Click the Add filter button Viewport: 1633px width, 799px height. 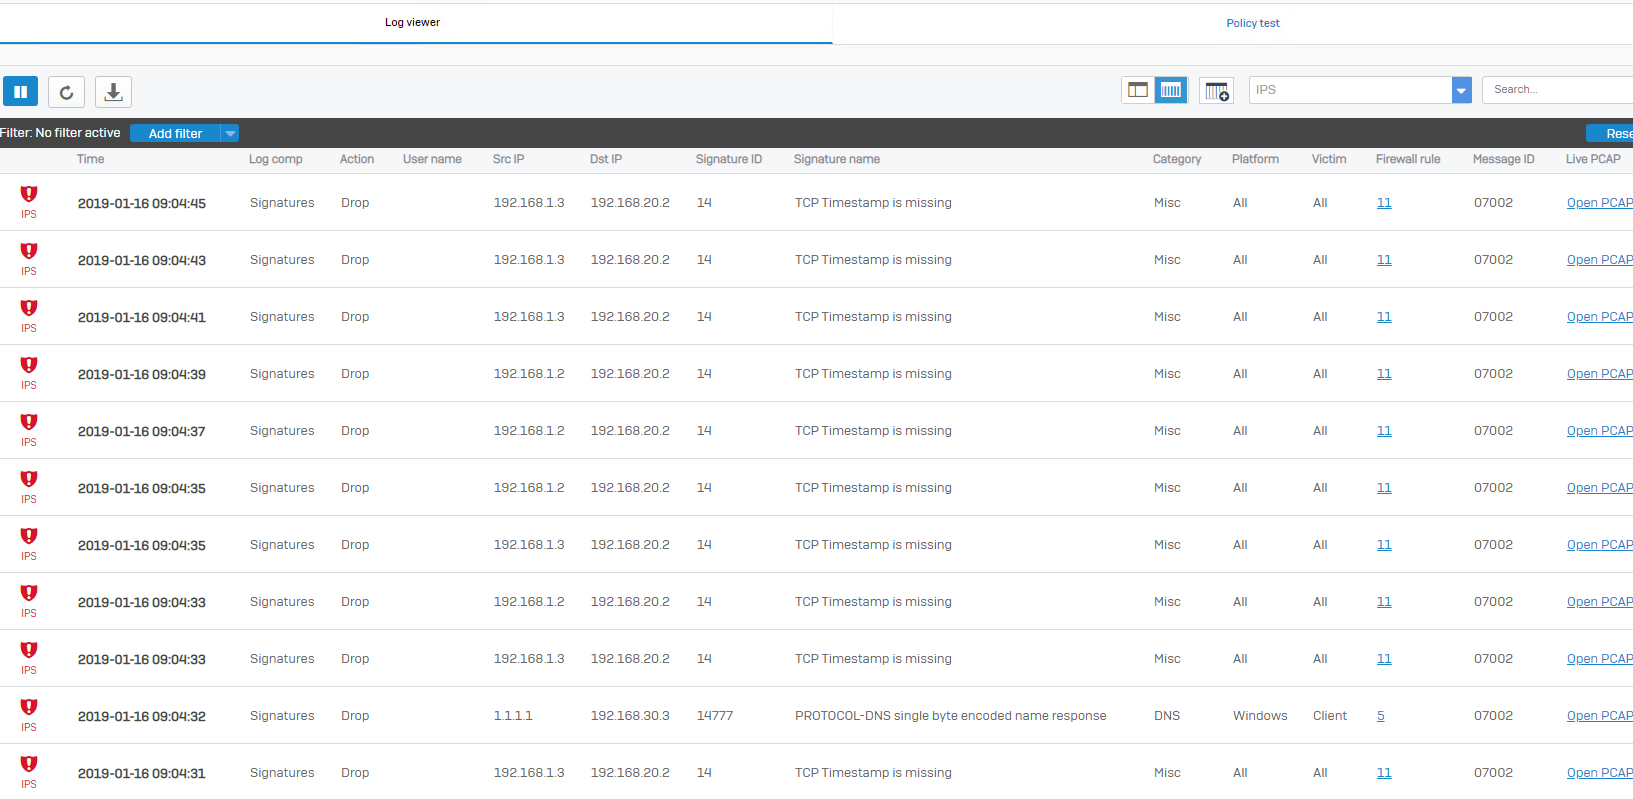175,133
